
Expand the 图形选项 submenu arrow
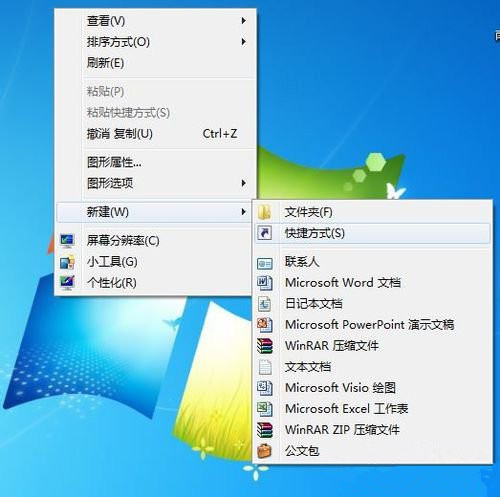pos(244,183)
